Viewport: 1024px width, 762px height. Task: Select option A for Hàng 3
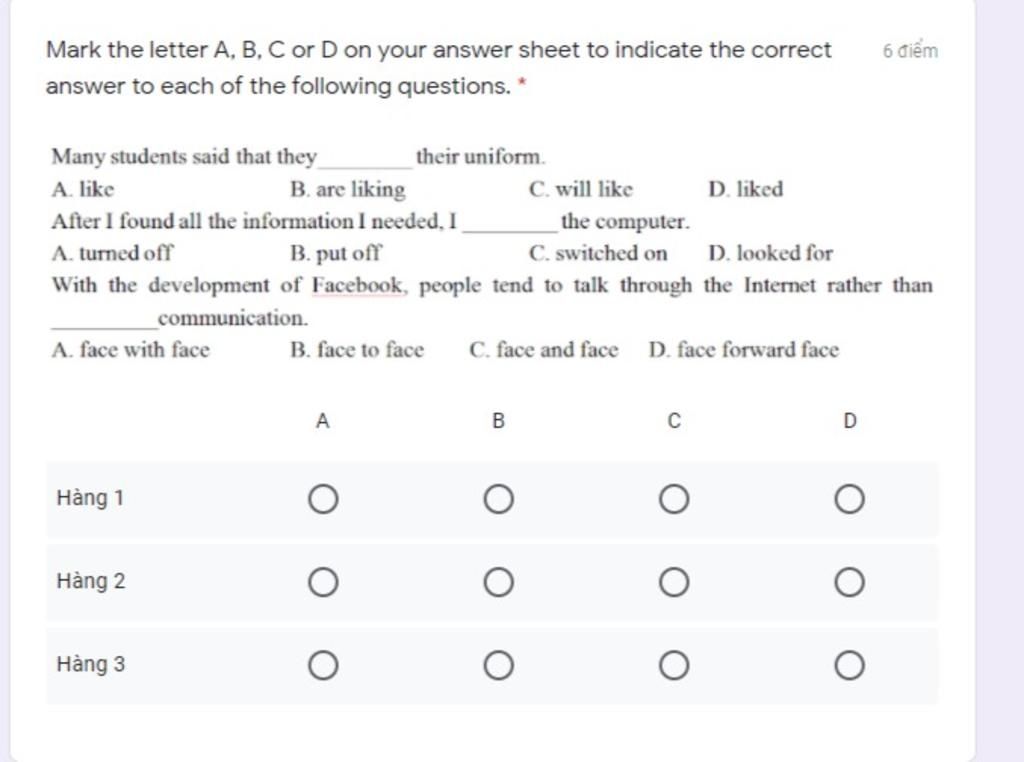tap(323, 665)
